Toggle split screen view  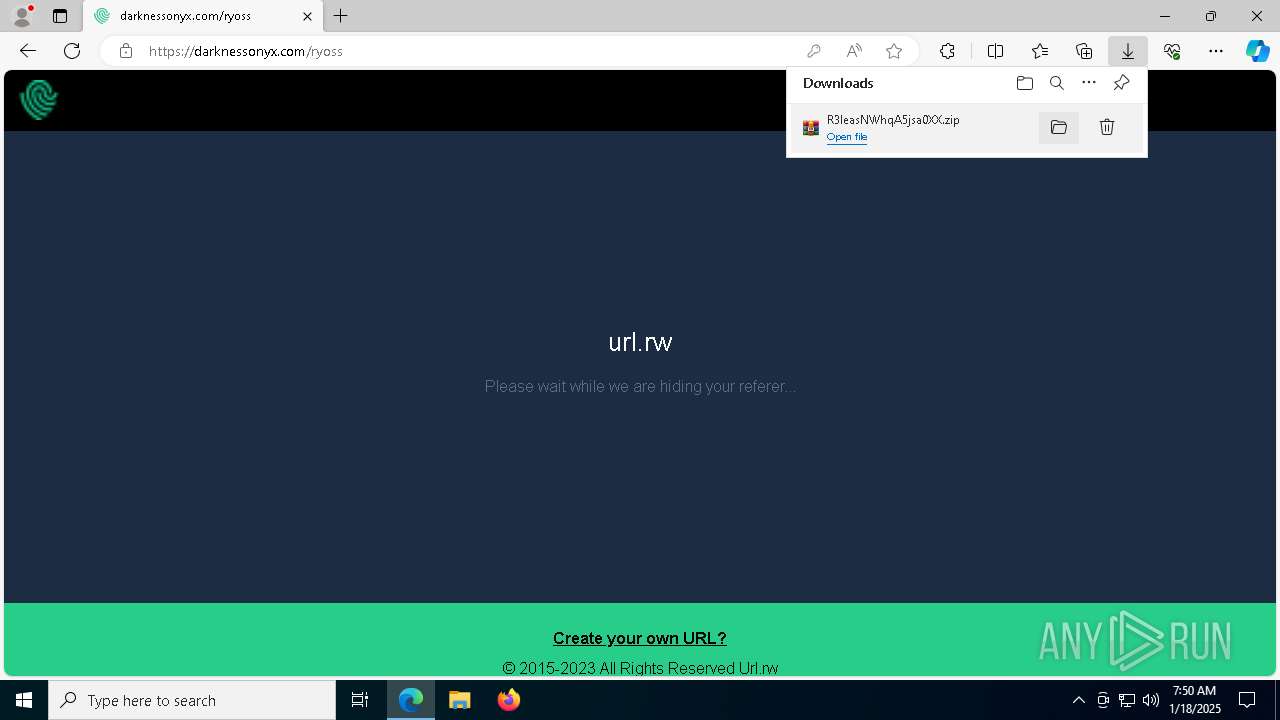(995, 51)
